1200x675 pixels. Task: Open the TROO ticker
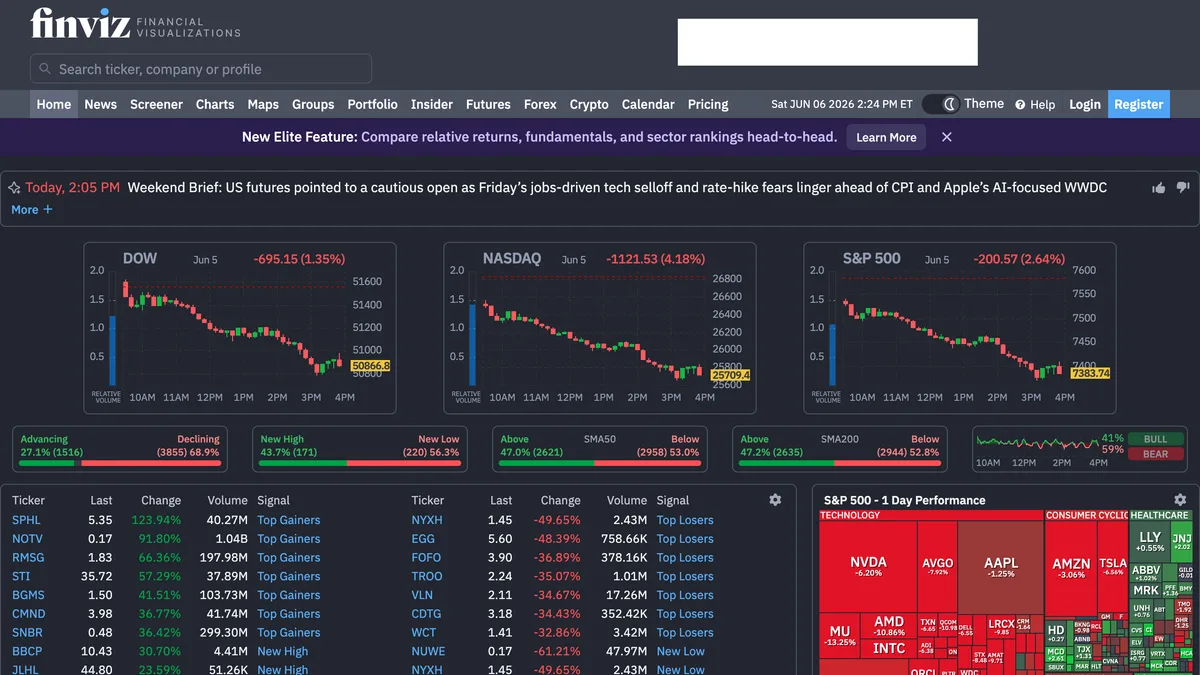point(427,576)
